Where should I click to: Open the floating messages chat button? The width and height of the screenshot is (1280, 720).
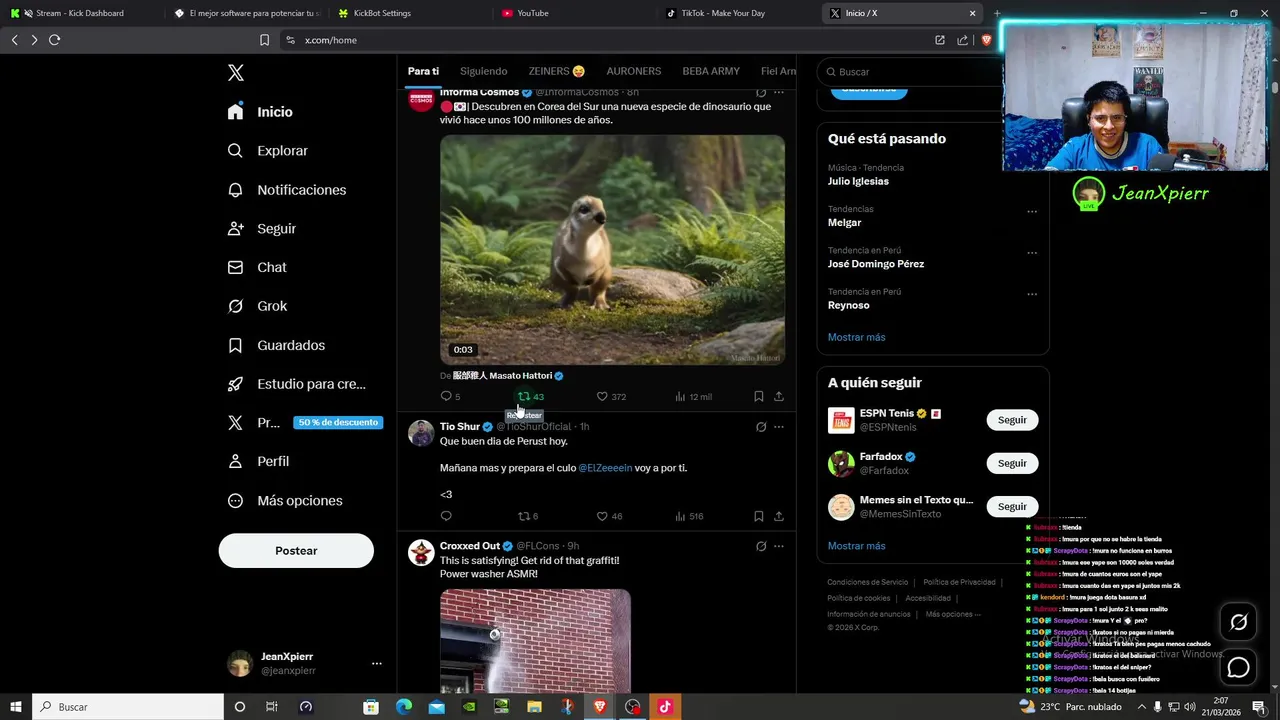tap(1238, 667)
